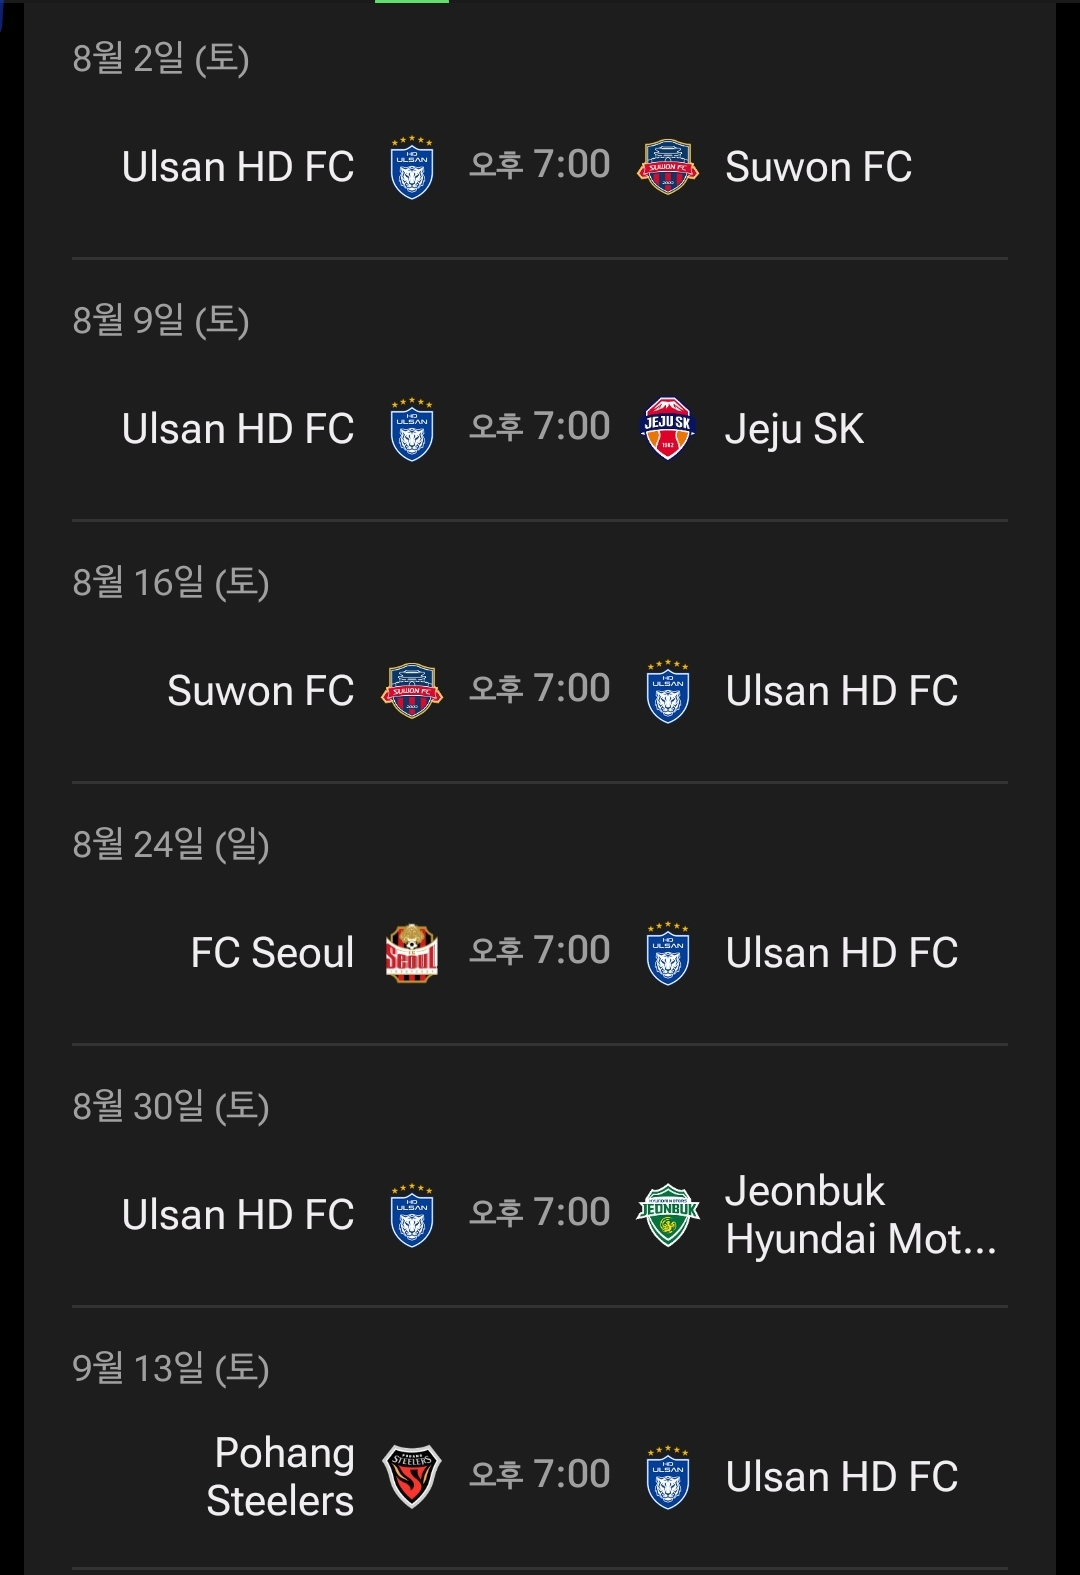
Task: Tap the Pohang Steelers crest
Action: [x=412, y=1477]
